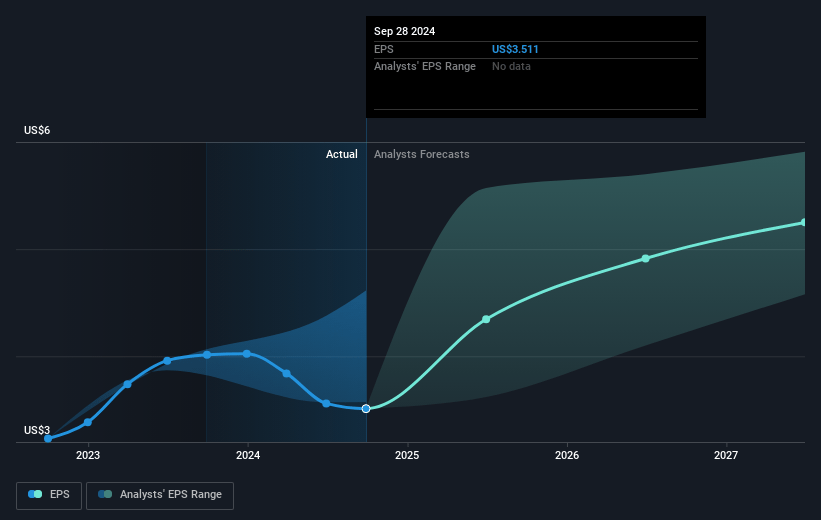Click the mid-2023 EPS data point
Screen dimensions: 821x520
[x=167, y=361]
